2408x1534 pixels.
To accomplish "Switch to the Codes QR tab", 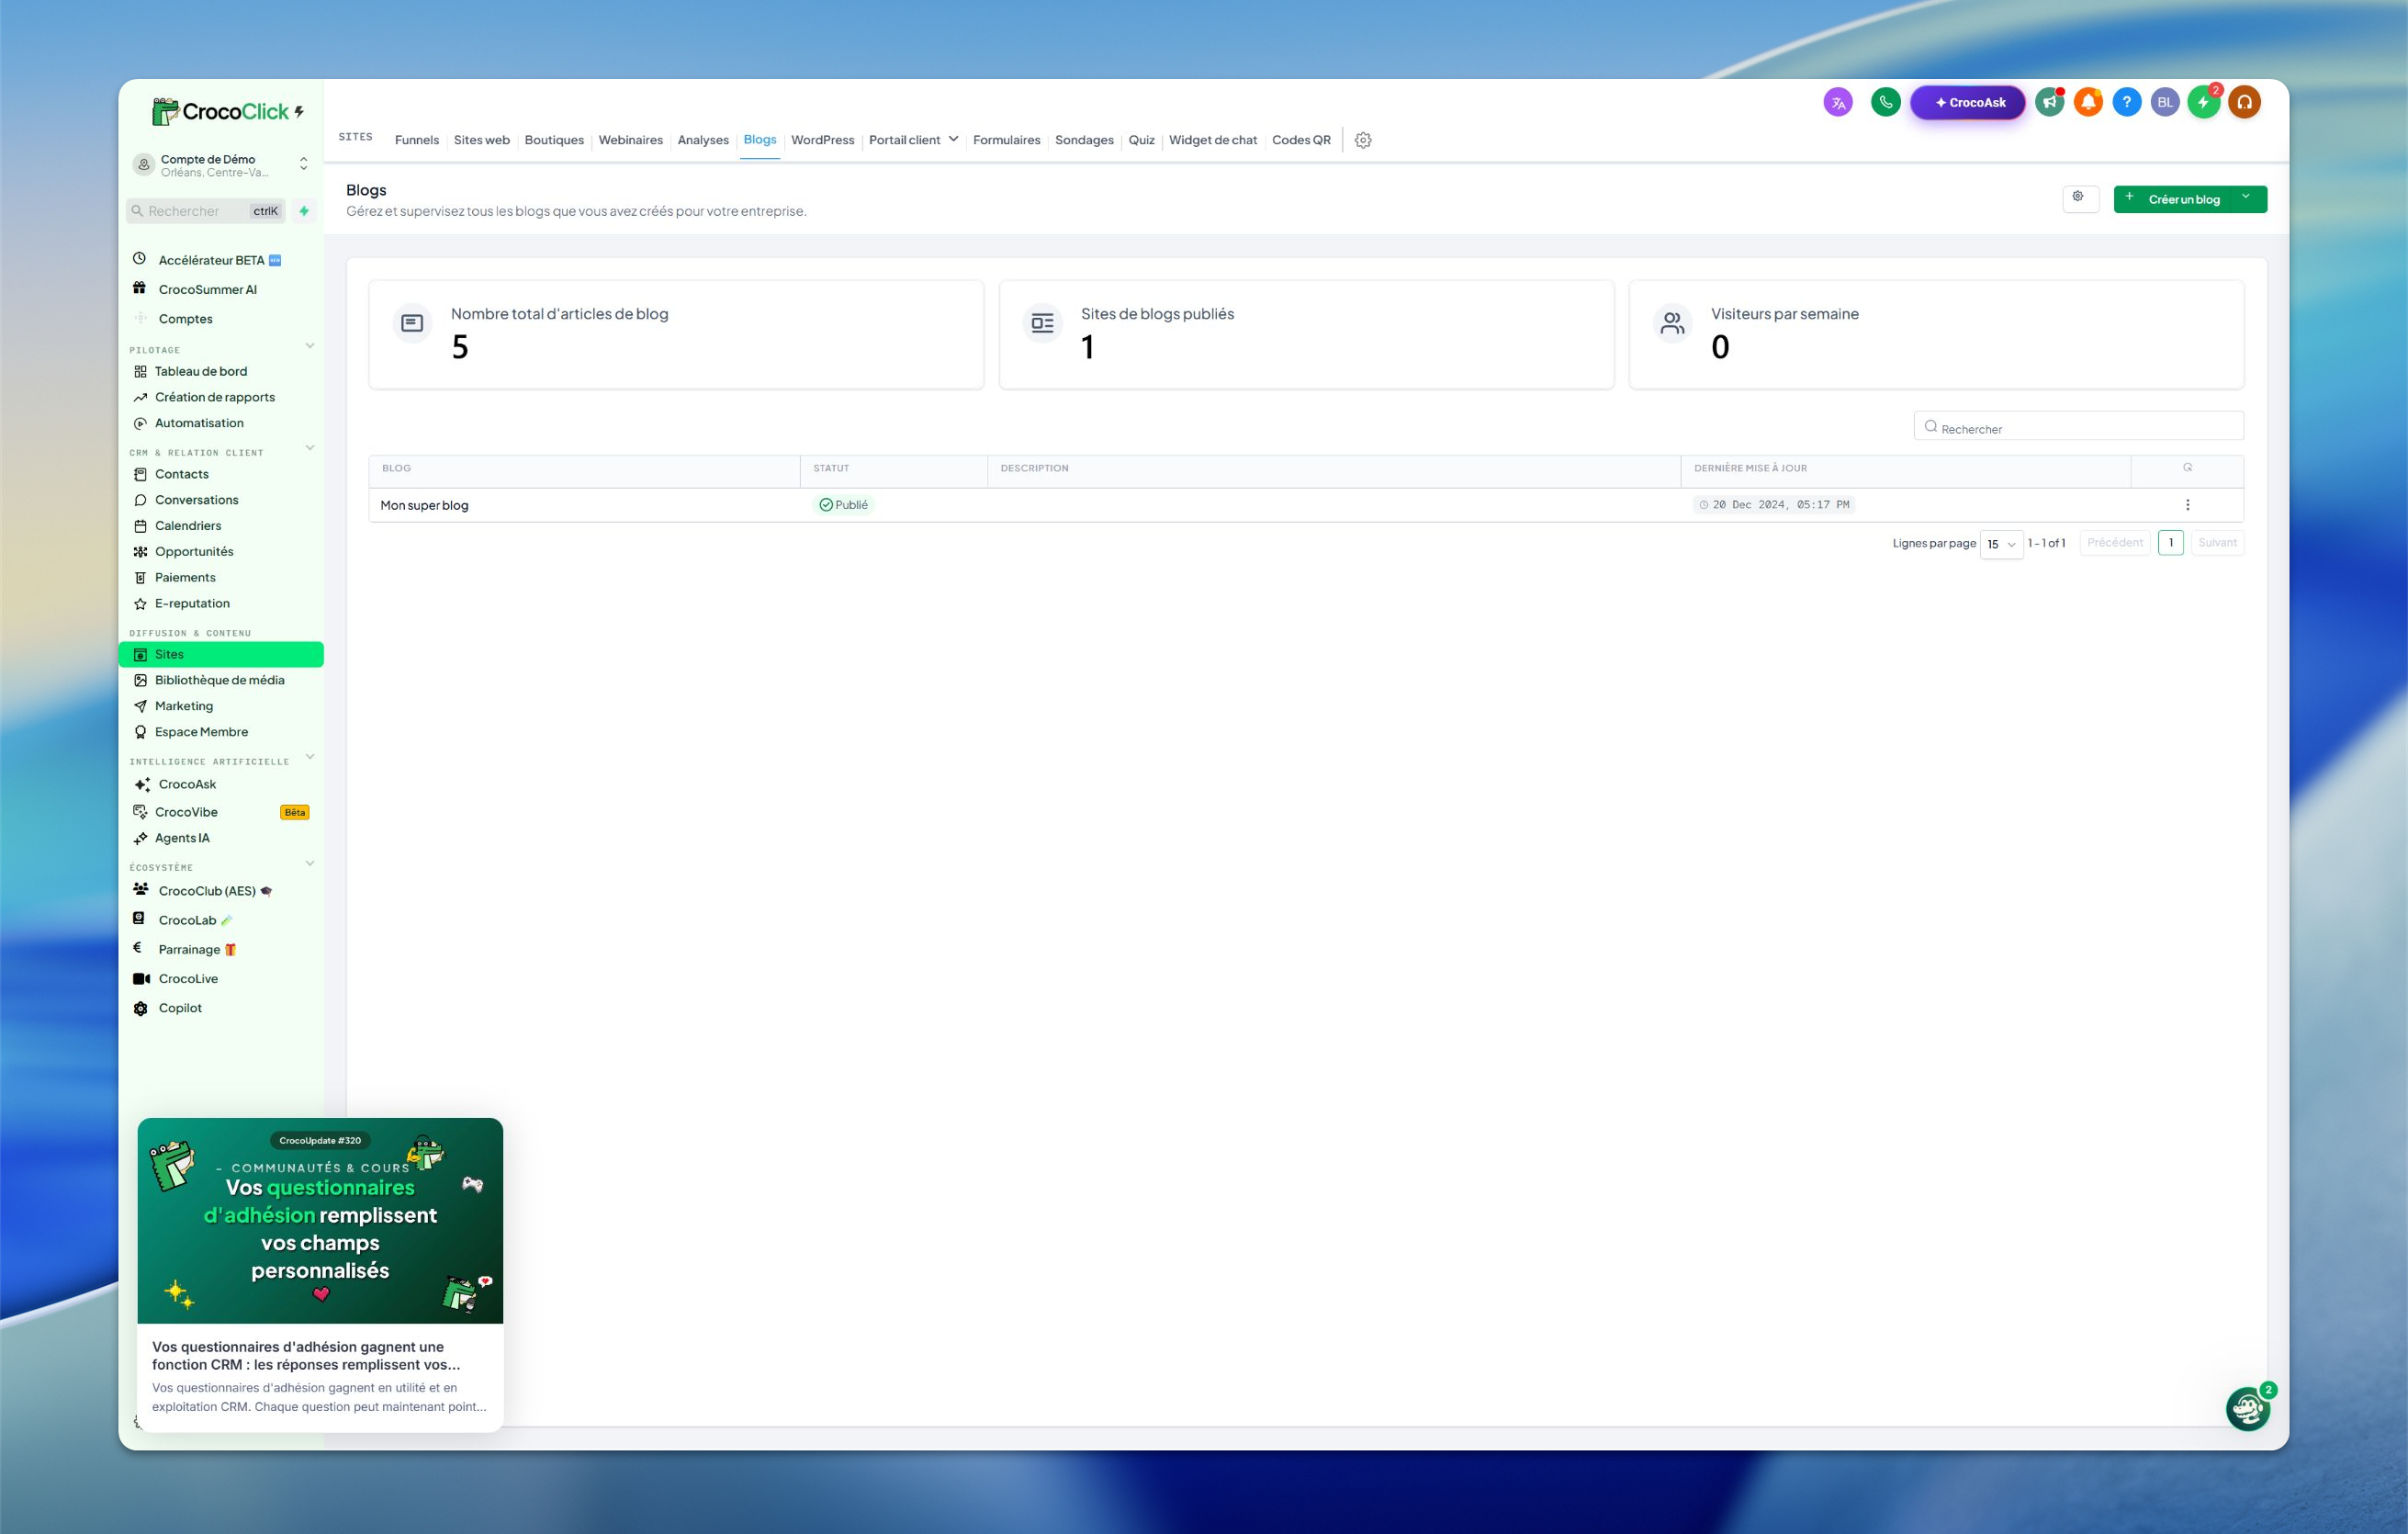I will coord(1301,140).
